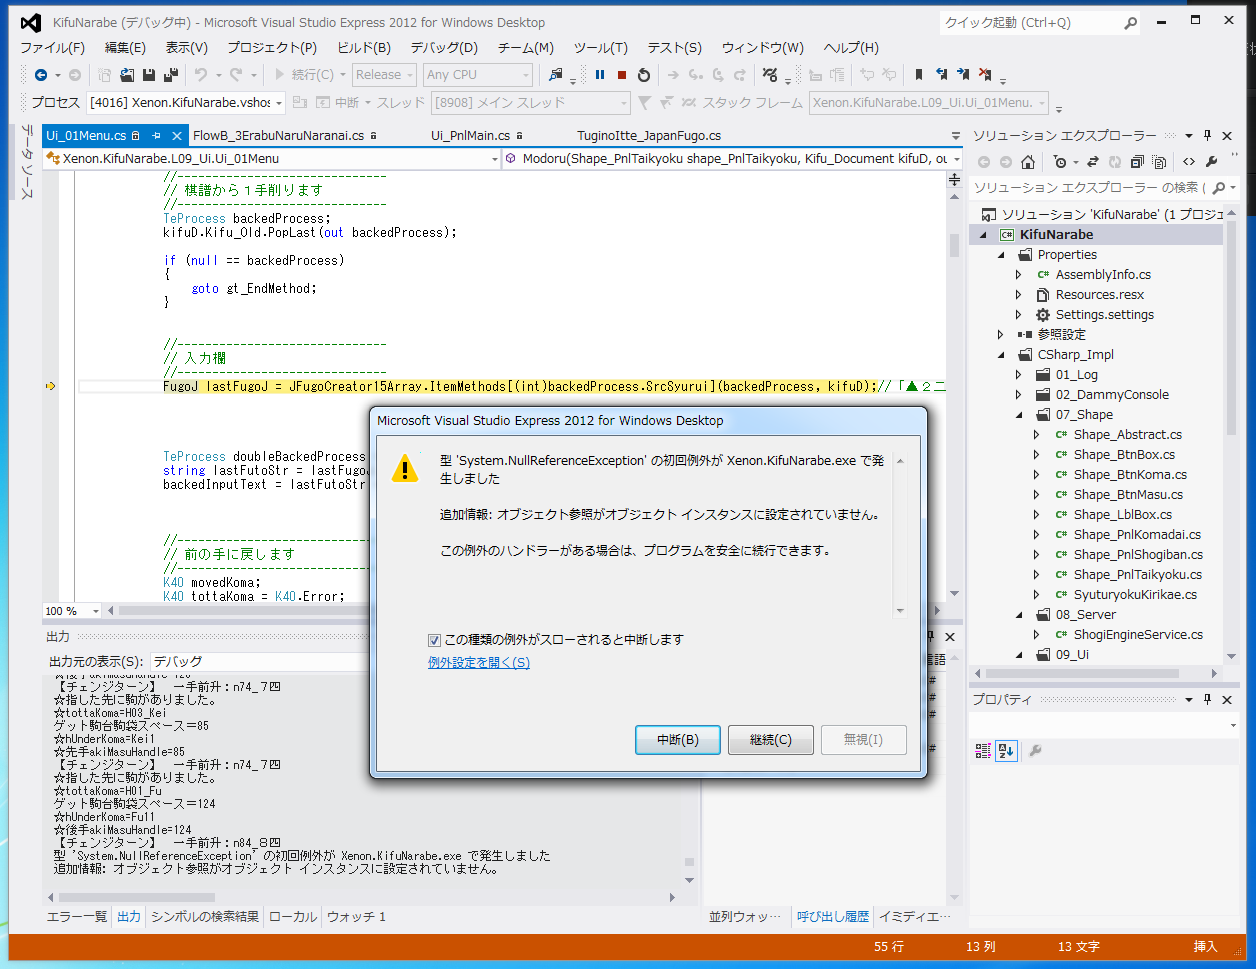Collapse the 07_Shape folder in Solution Explorer
1256x969 pixels.
pos(1019,415)
